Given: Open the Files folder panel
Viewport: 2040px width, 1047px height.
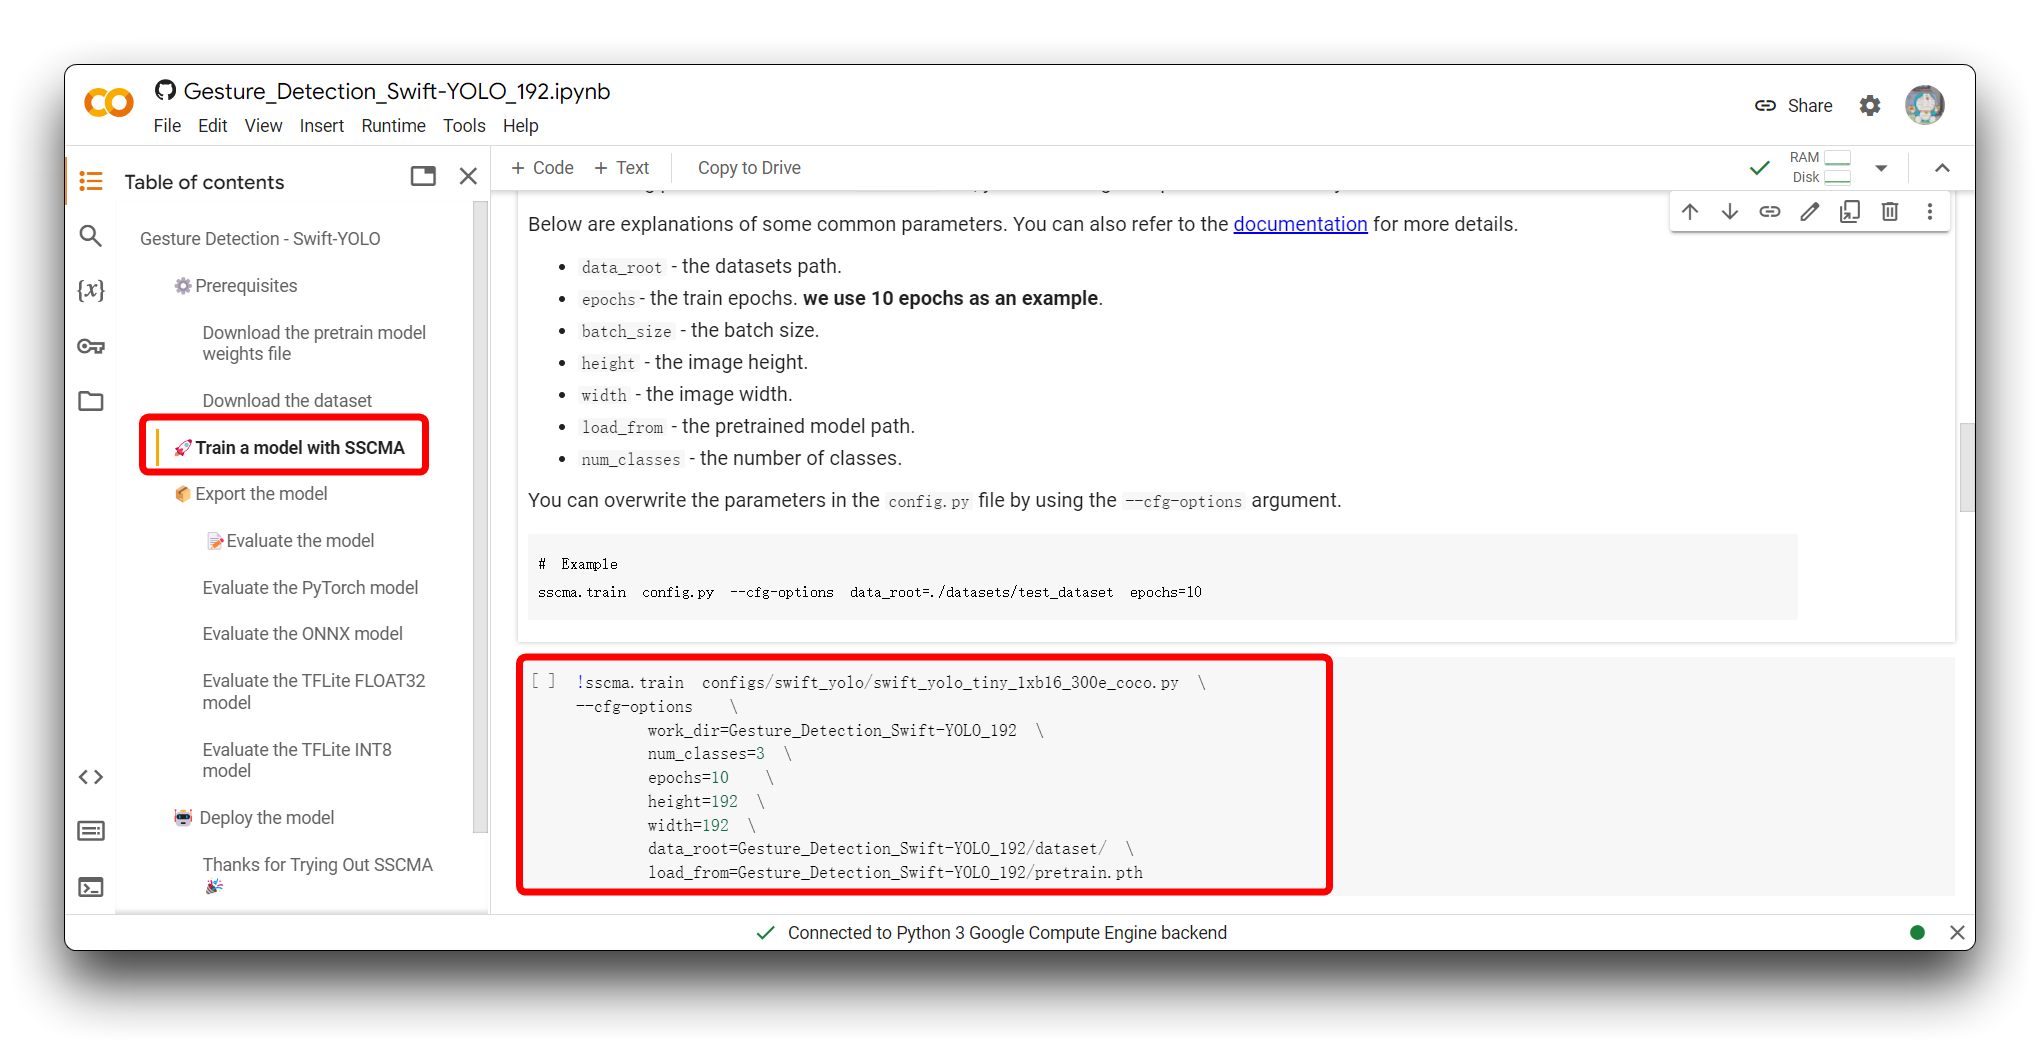Looking at the screenshot, I should click(x=91, y=401).
